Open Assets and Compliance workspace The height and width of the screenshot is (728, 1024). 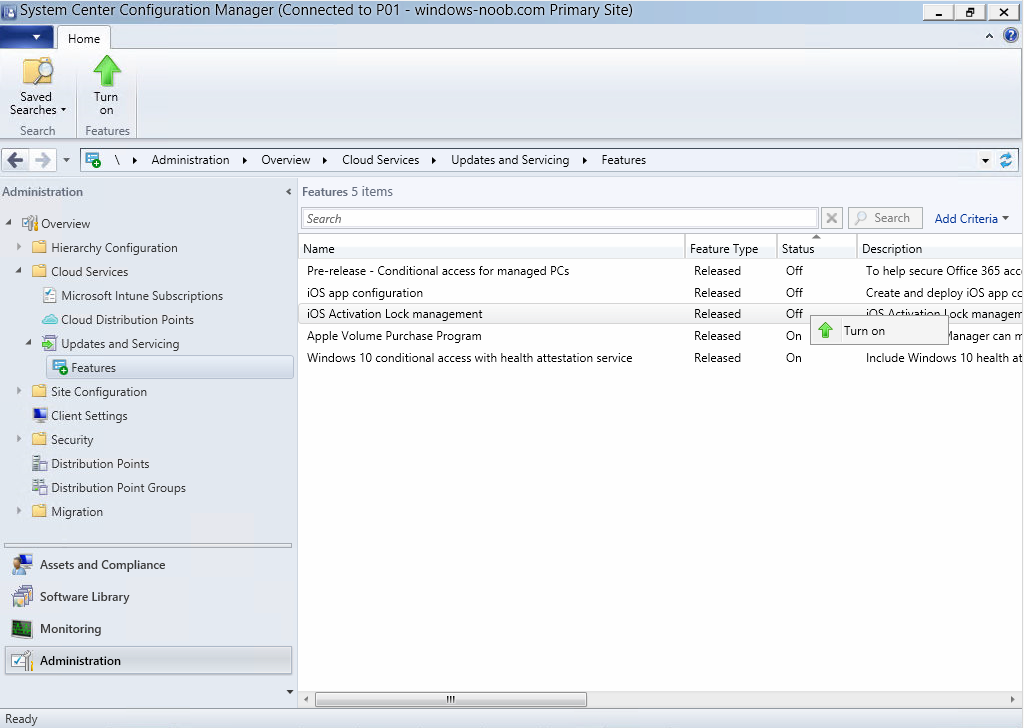(148, 565)
